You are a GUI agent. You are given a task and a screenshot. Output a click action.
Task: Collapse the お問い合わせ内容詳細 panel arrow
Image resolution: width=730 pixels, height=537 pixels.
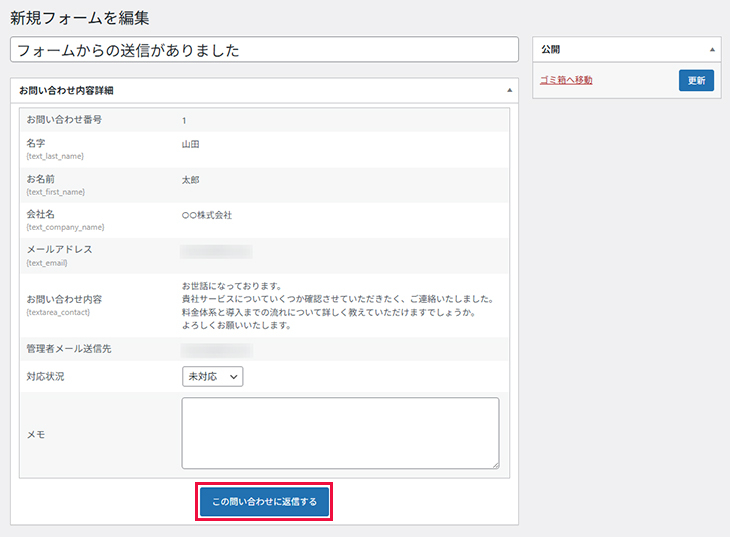pyautogui.click(x=509, y=90)
